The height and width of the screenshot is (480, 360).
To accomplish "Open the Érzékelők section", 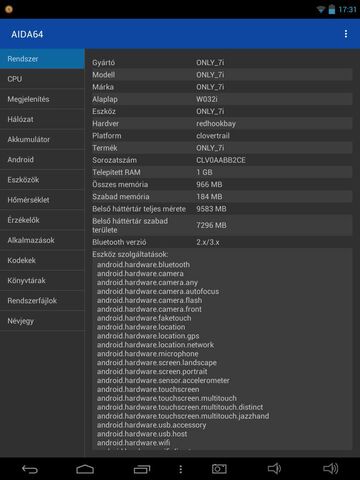I will 42,220.
